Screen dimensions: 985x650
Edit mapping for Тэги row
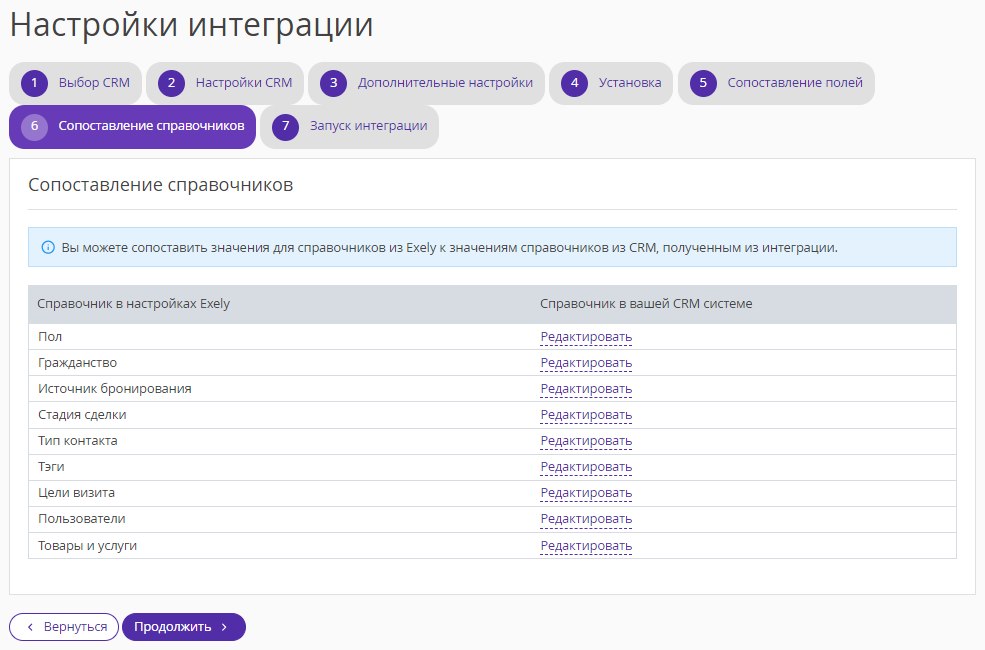click(x=586, y=467)
